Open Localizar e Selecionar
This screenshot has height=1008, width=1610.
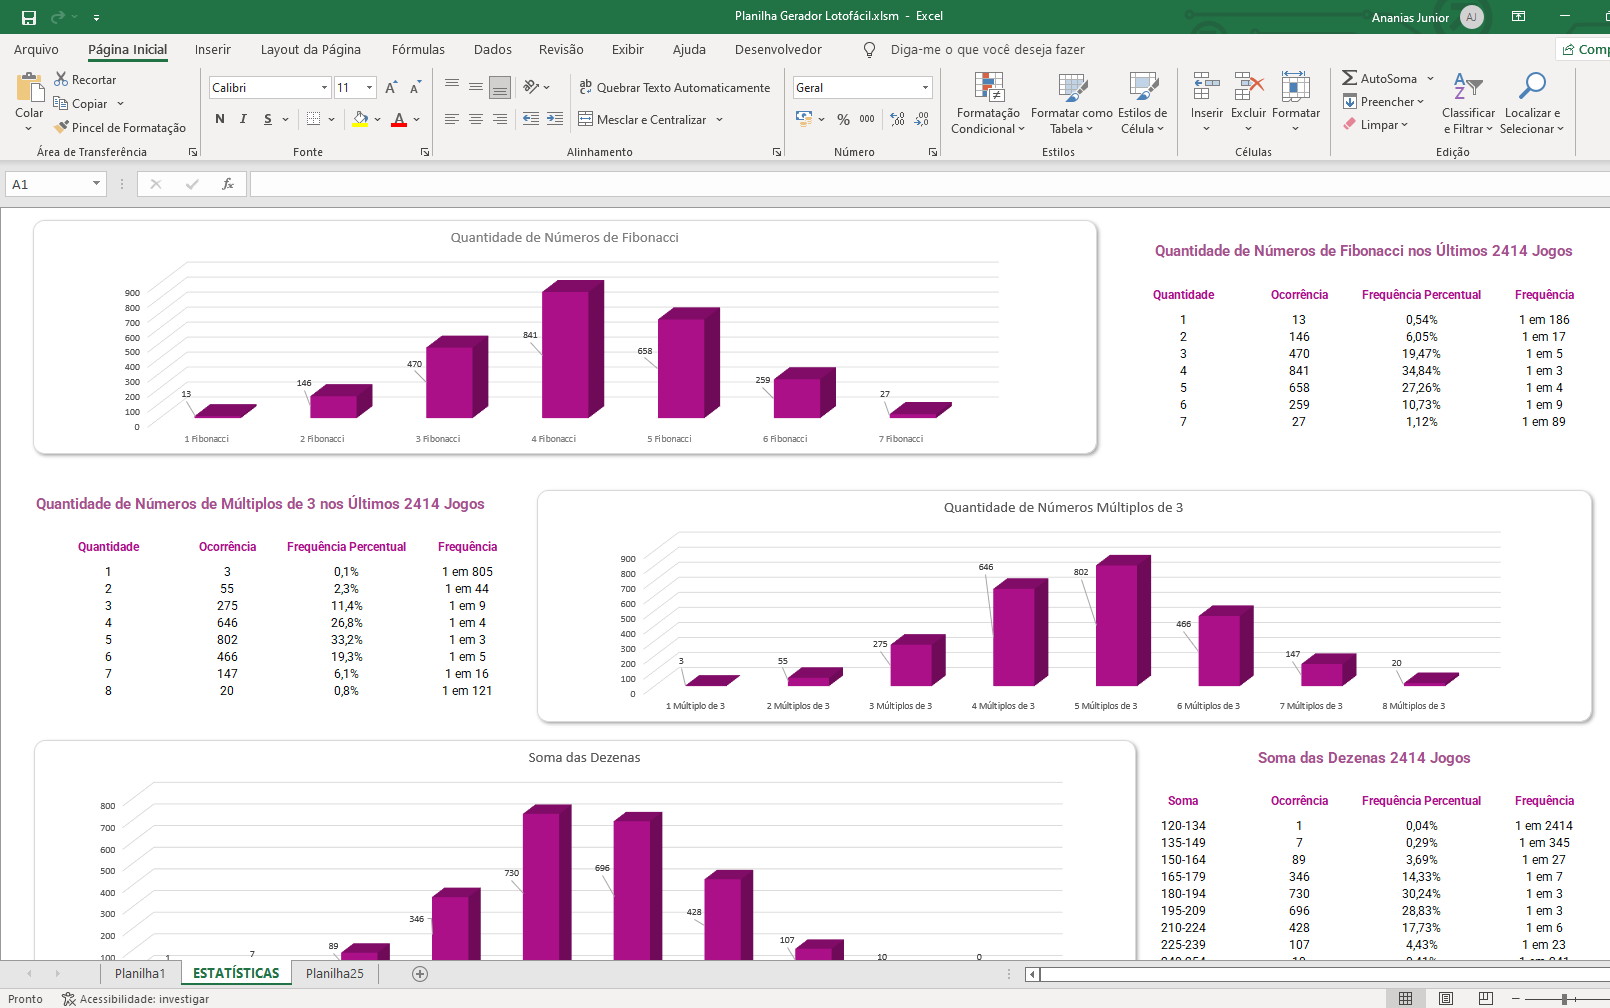click(x=1532, y=103)
